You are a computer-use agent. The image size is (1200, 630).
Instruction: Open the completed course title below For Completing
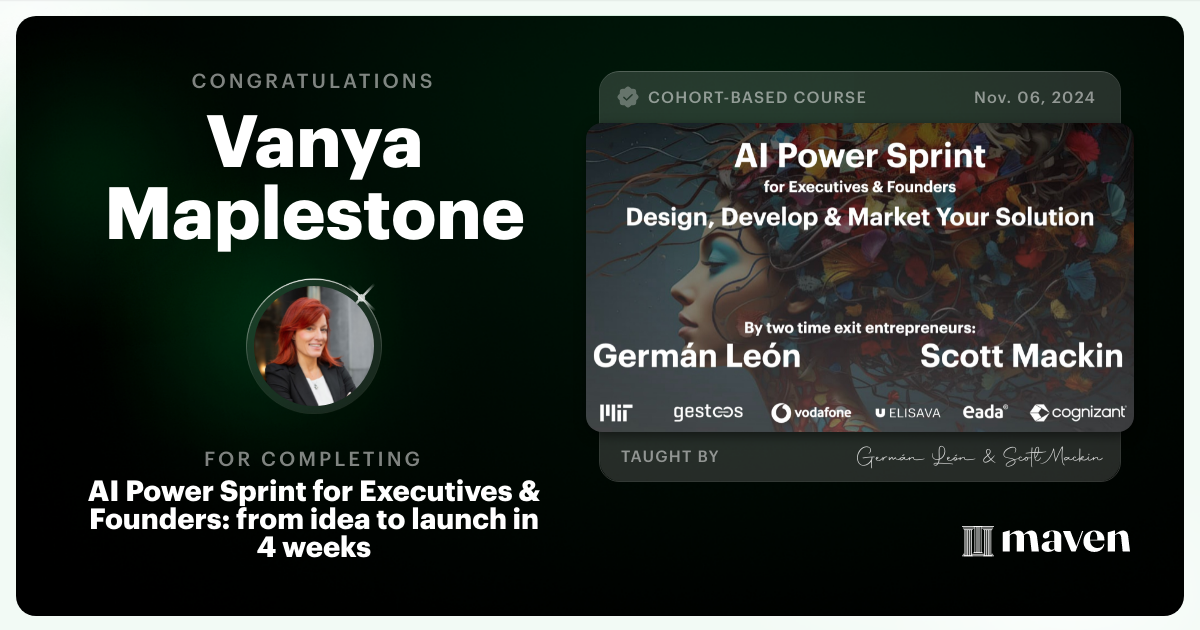click(314, 519)
